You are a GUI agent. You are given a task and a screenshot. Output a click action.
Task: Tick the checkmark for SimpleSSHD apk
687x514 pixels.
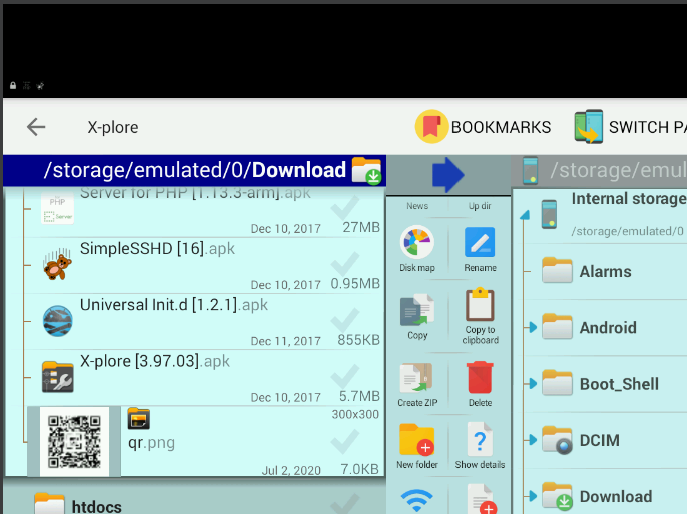point(345,265)
